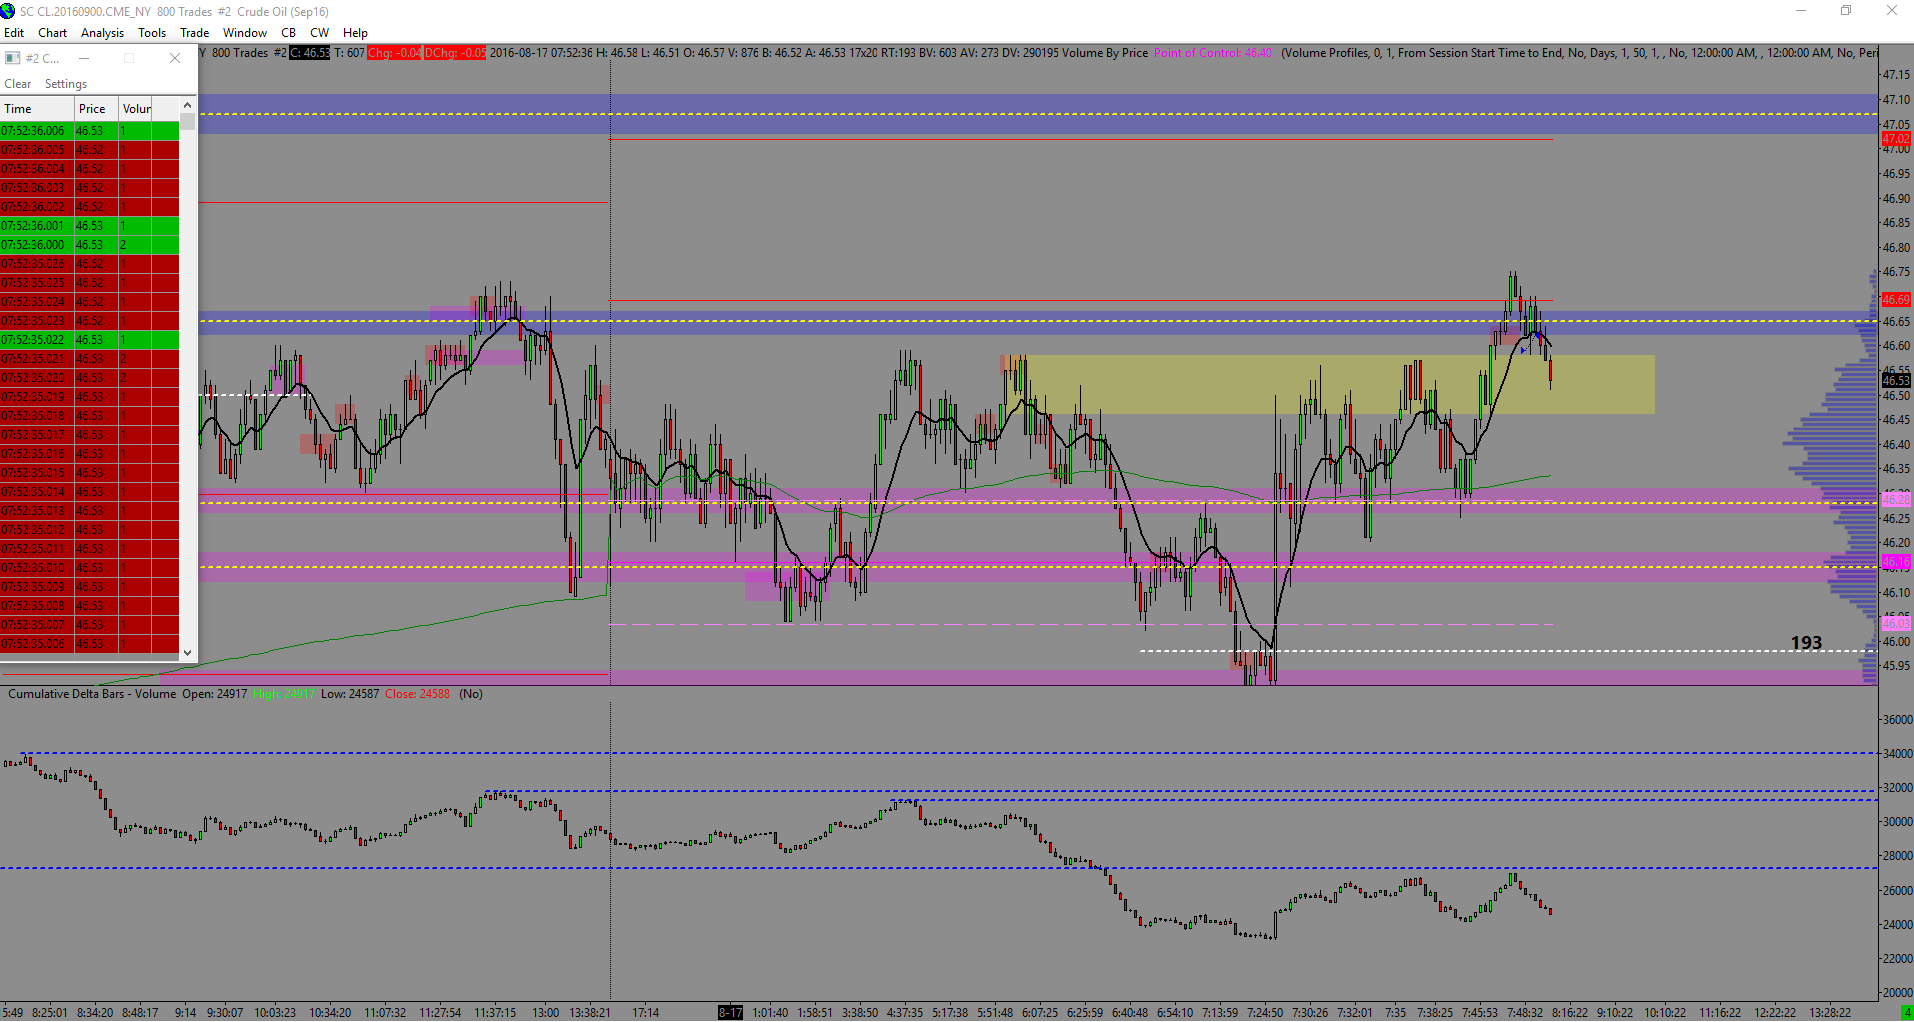
Task: Click the red Chg: -0.04 label
Action: 394,53
